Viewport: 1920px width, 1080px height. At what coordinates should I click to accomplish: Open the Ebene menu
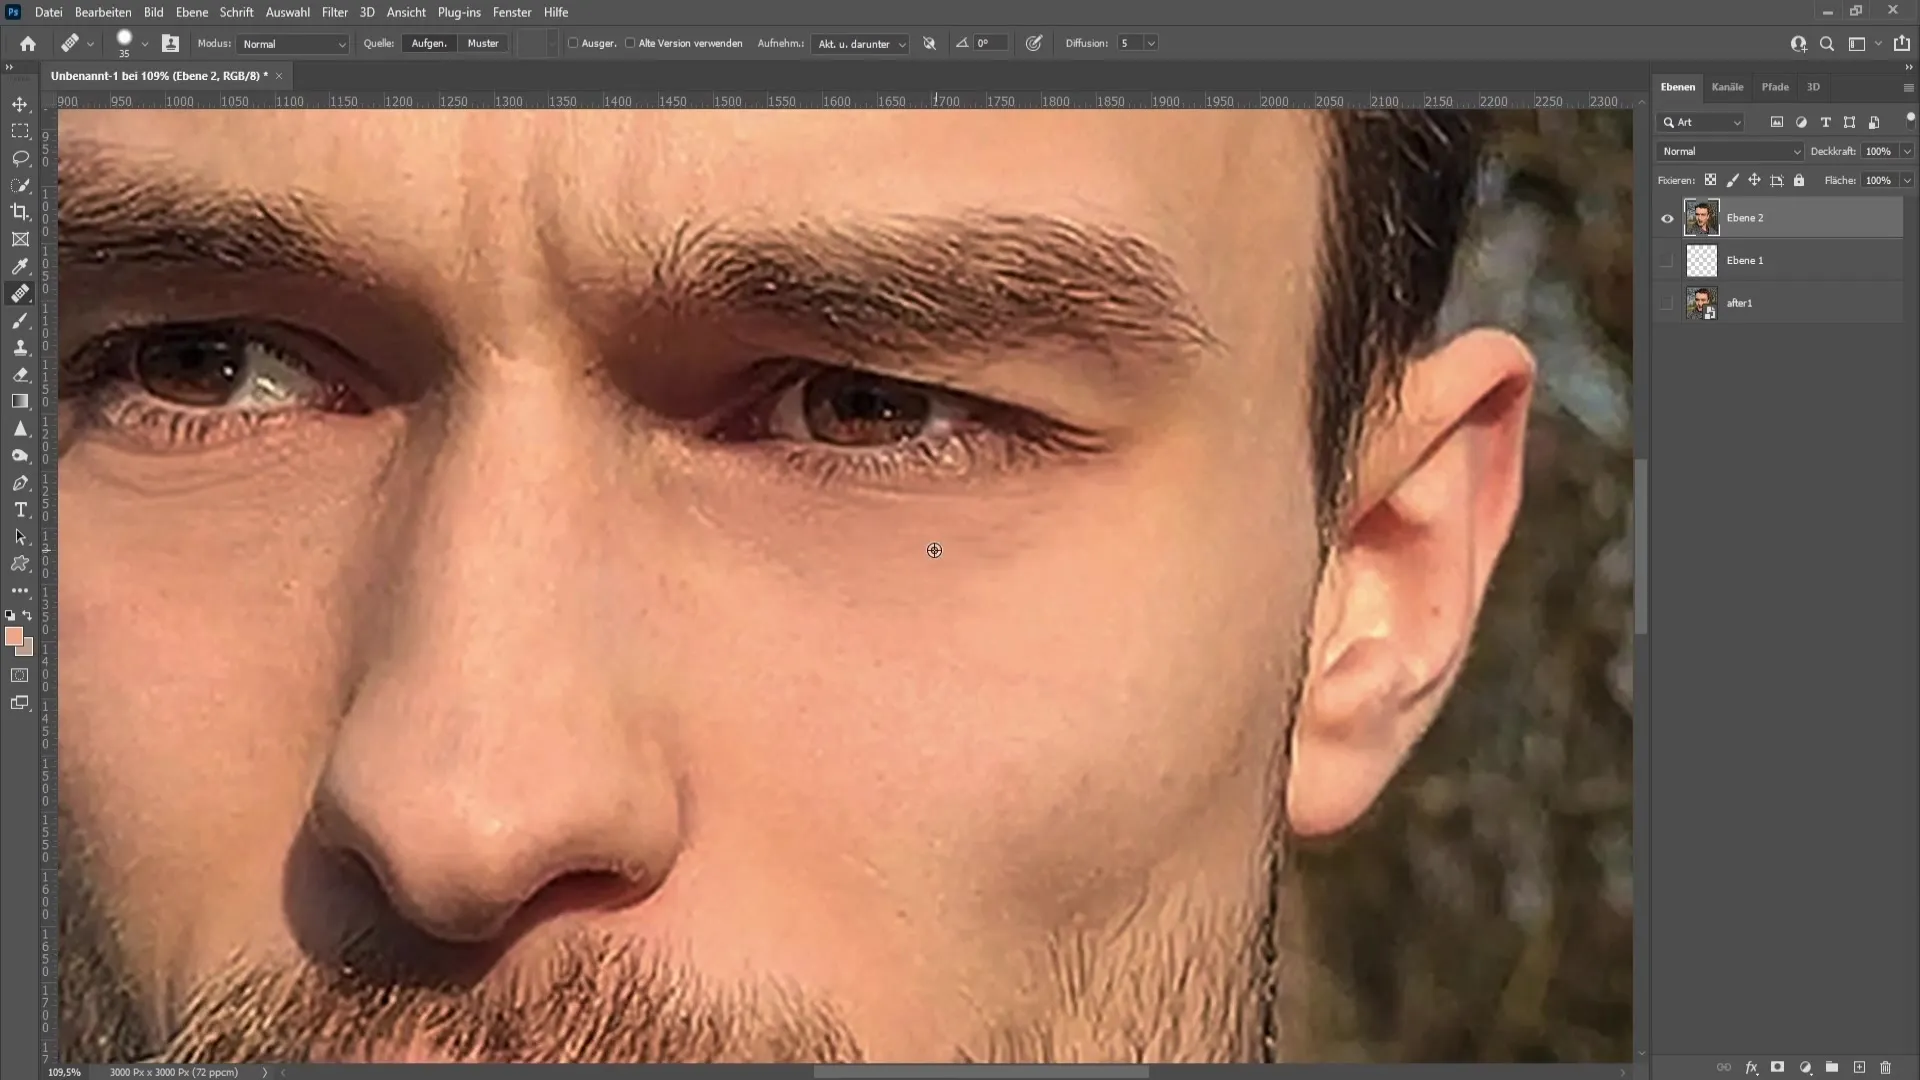(190, 12)
